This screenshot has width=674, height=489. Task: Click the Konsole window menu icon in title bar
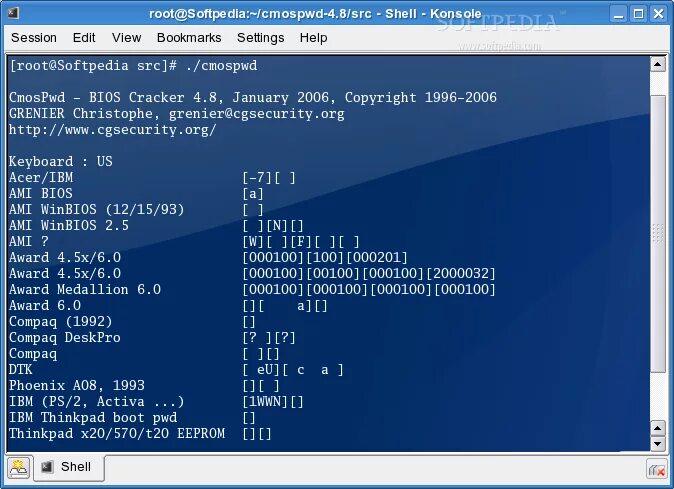pos(13,13)
